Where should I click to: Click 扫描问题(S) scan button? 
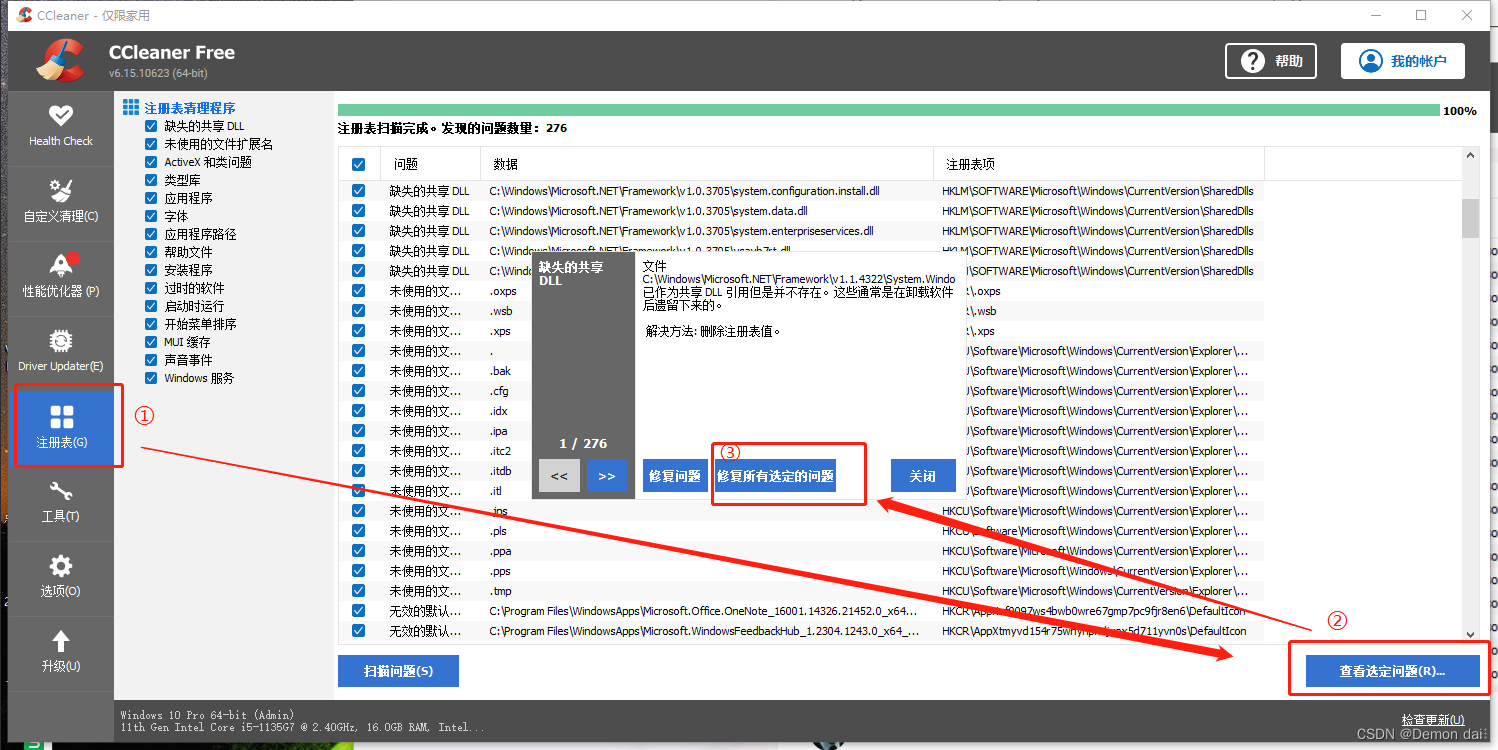coord(398,671)
